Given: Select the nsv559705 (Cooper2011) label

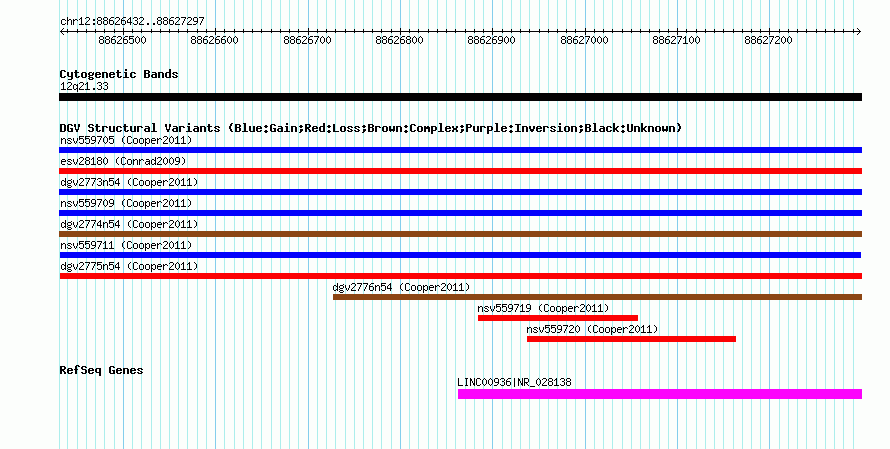Looking at the screenshot, I should 126,140.
